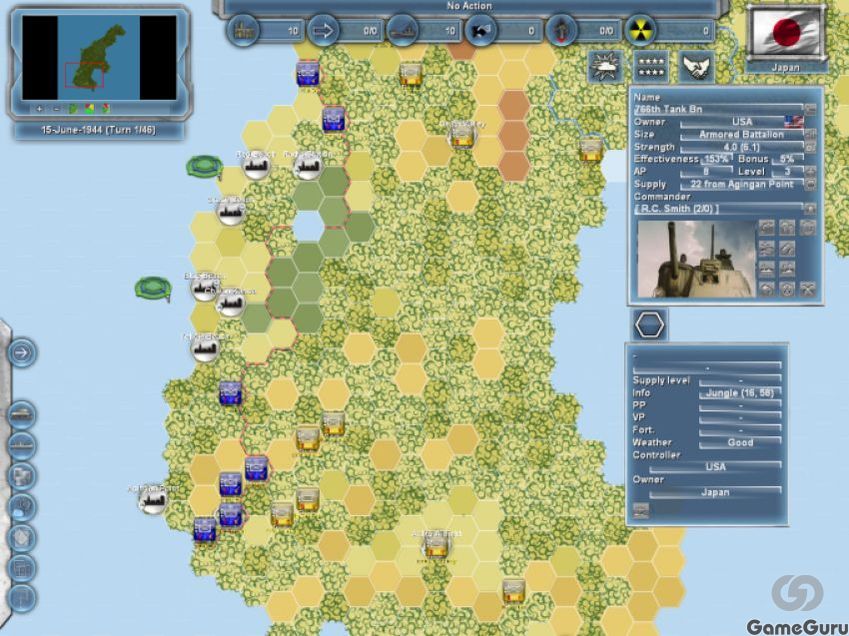
Task: Open the cloud weather icon in left sidebar
Action: tap(22, 508)
